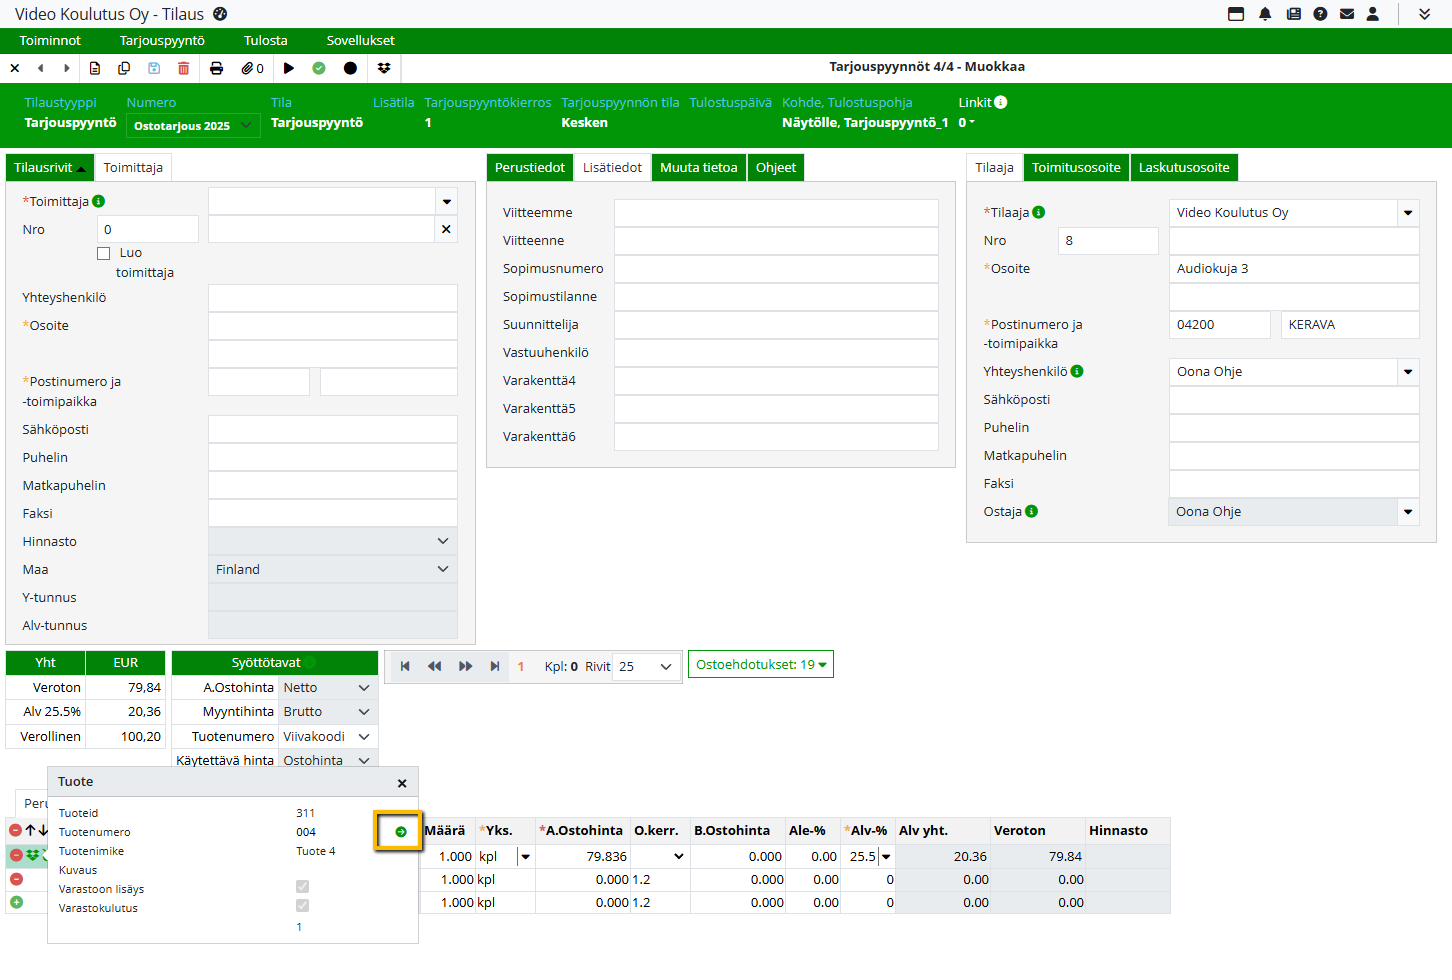
Task: Click the green arrow in Tuote popup
Action: (401, 832)
